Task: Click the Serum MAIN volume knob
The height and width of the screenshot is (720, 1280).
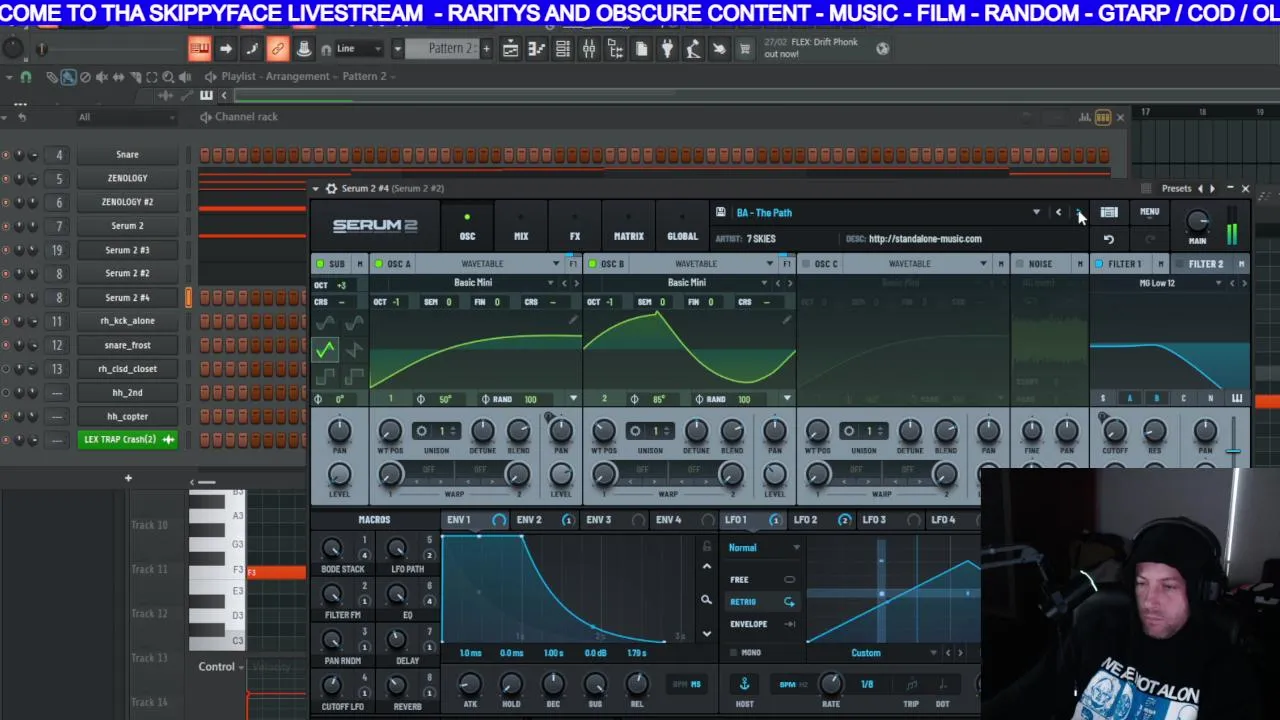Action: 1198,223
